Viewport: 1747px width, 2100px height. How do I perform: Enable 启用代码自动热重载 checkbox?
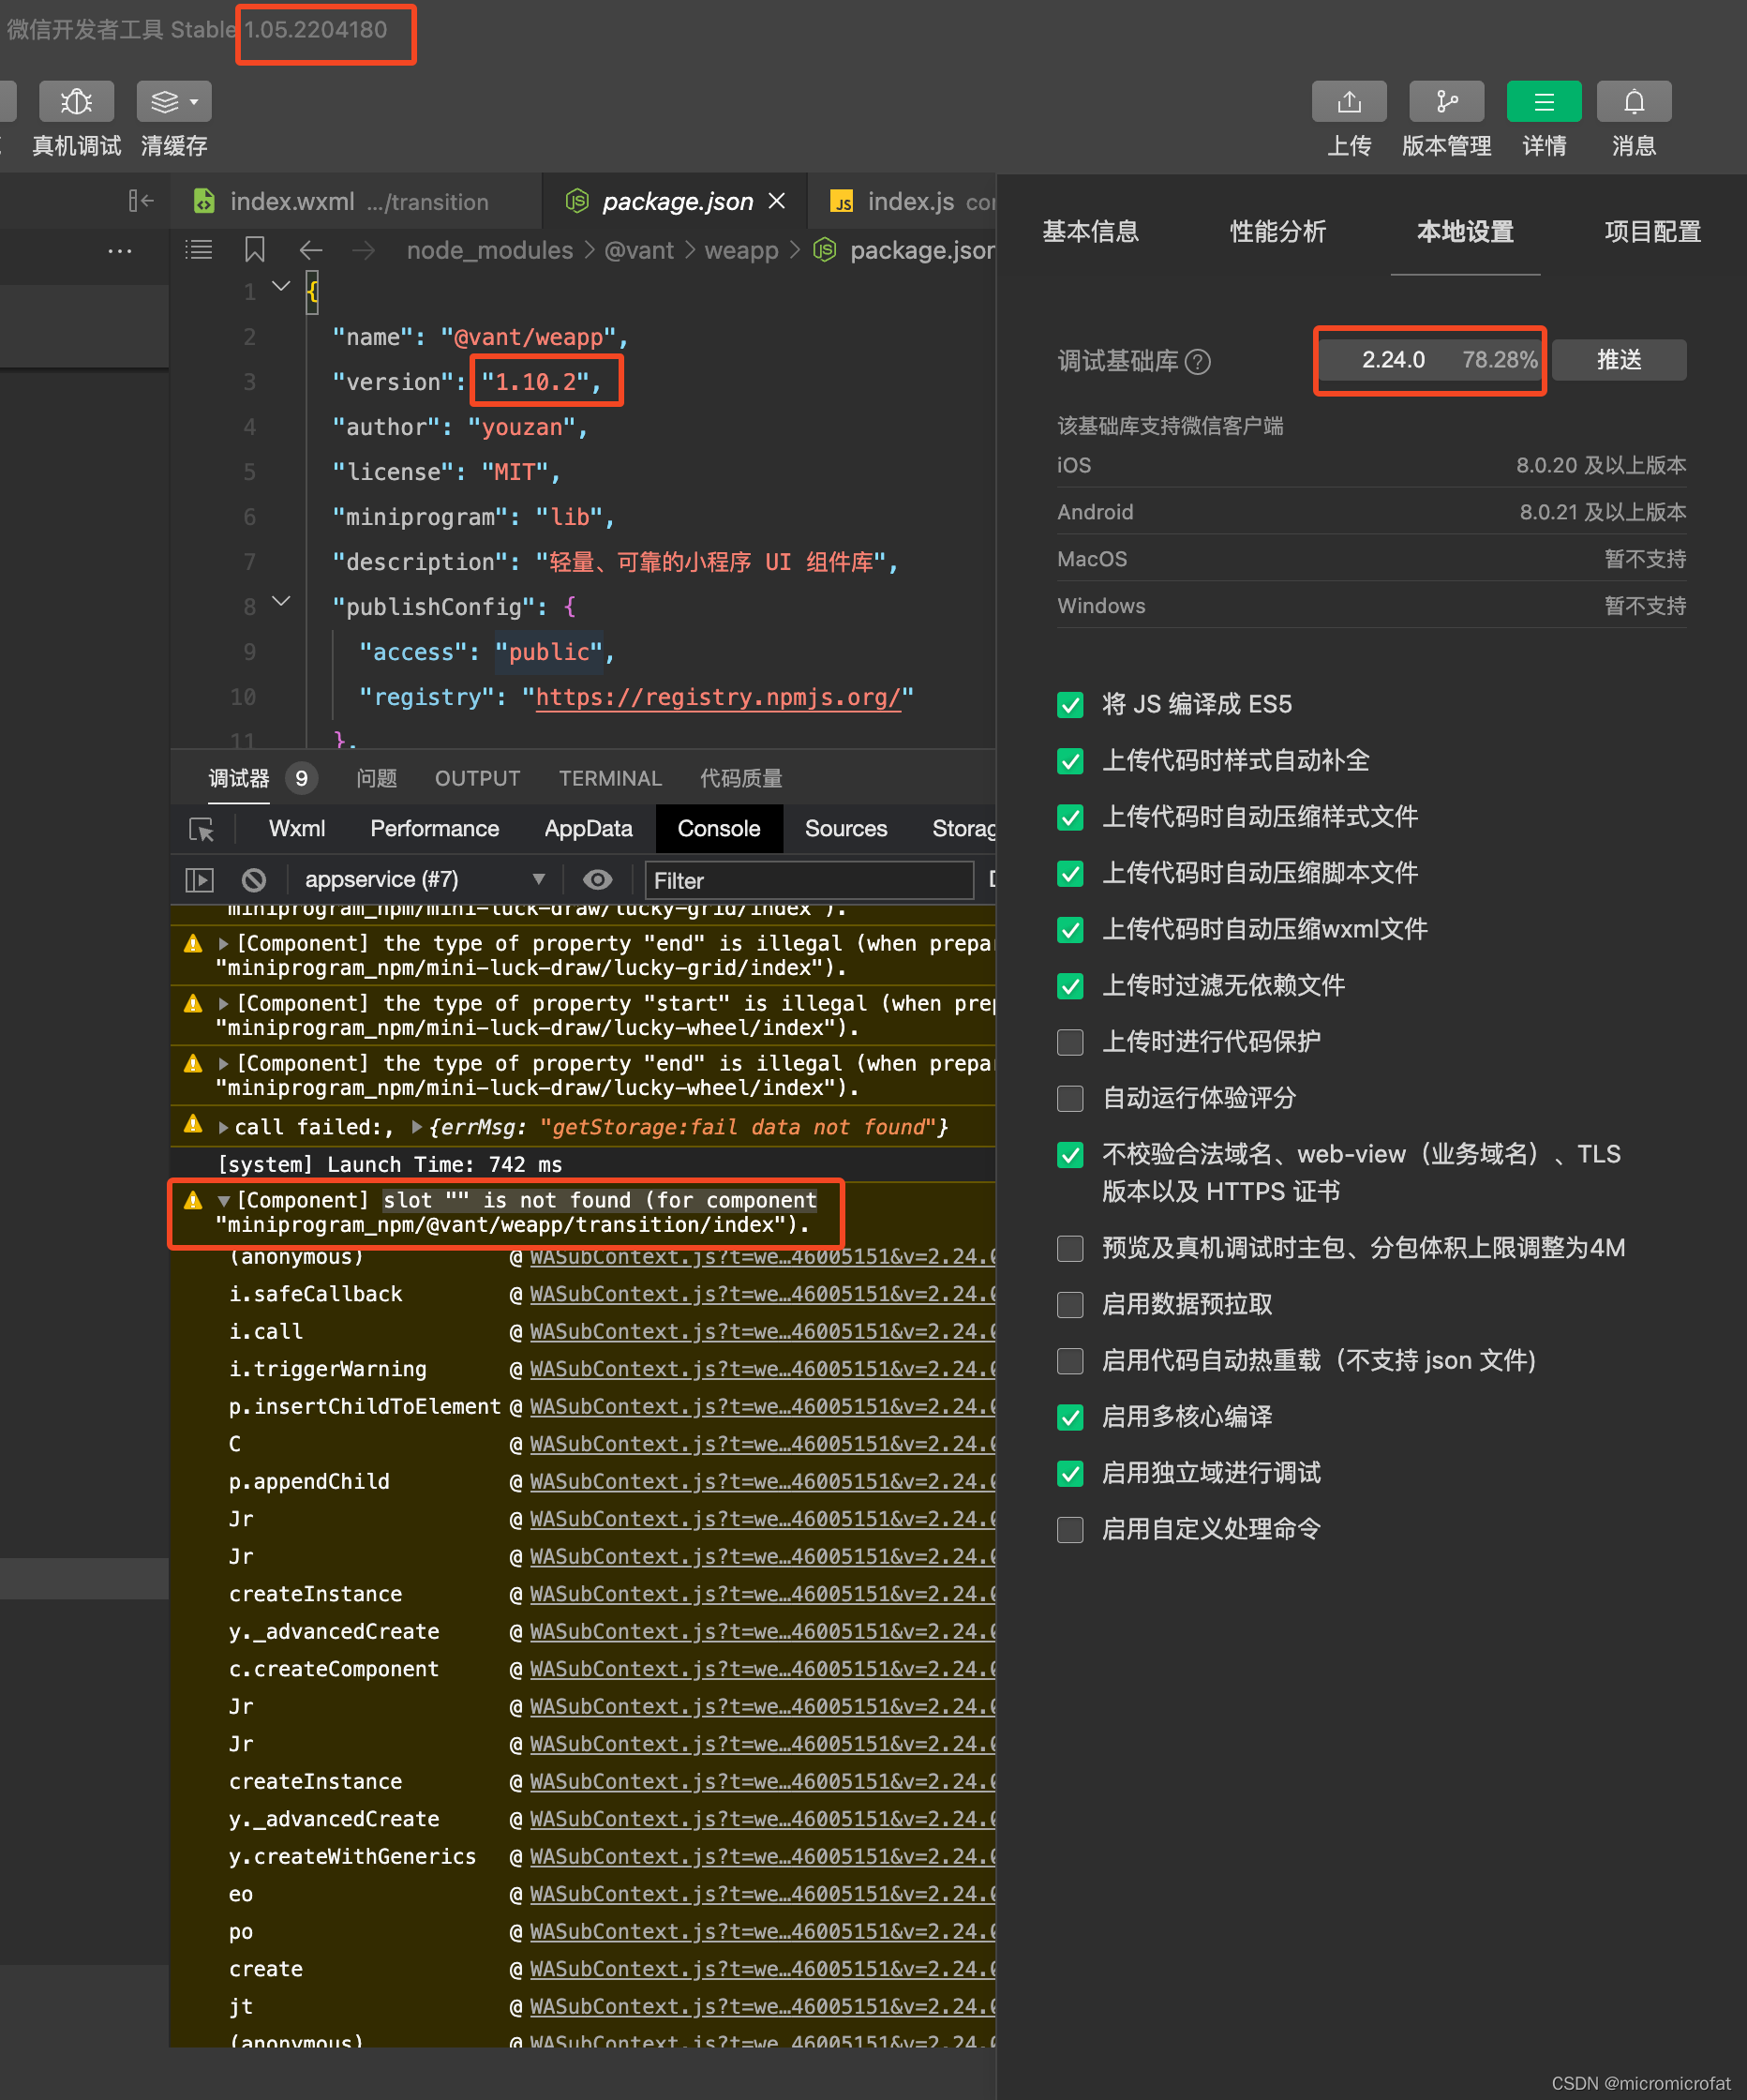tap(1070, 1361)
